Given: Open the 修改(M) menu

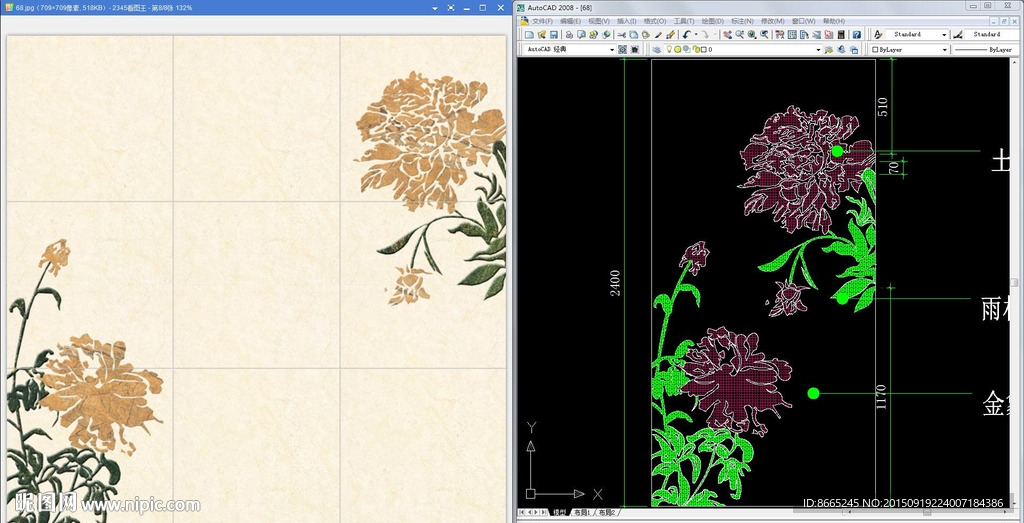Looking at the screenshot, I should pyautogui.click(x=773, y=22).
